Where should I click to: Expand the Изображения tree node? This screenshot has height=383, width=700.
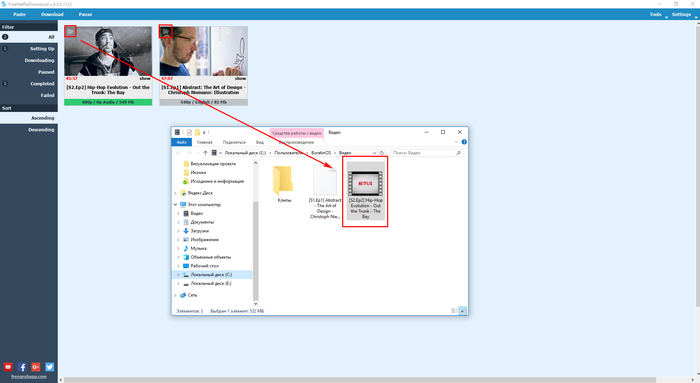point(178,240)
